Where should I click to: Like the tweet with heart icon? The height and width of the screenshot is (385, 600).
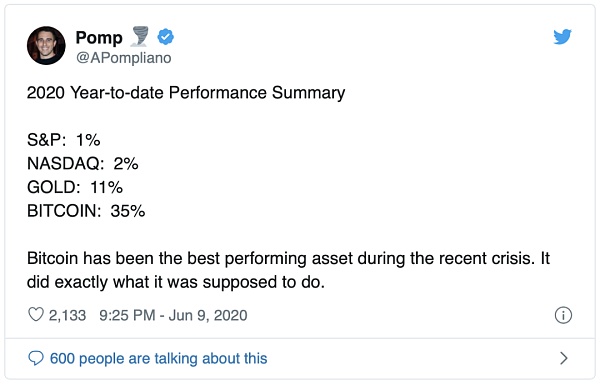(36, 315)
